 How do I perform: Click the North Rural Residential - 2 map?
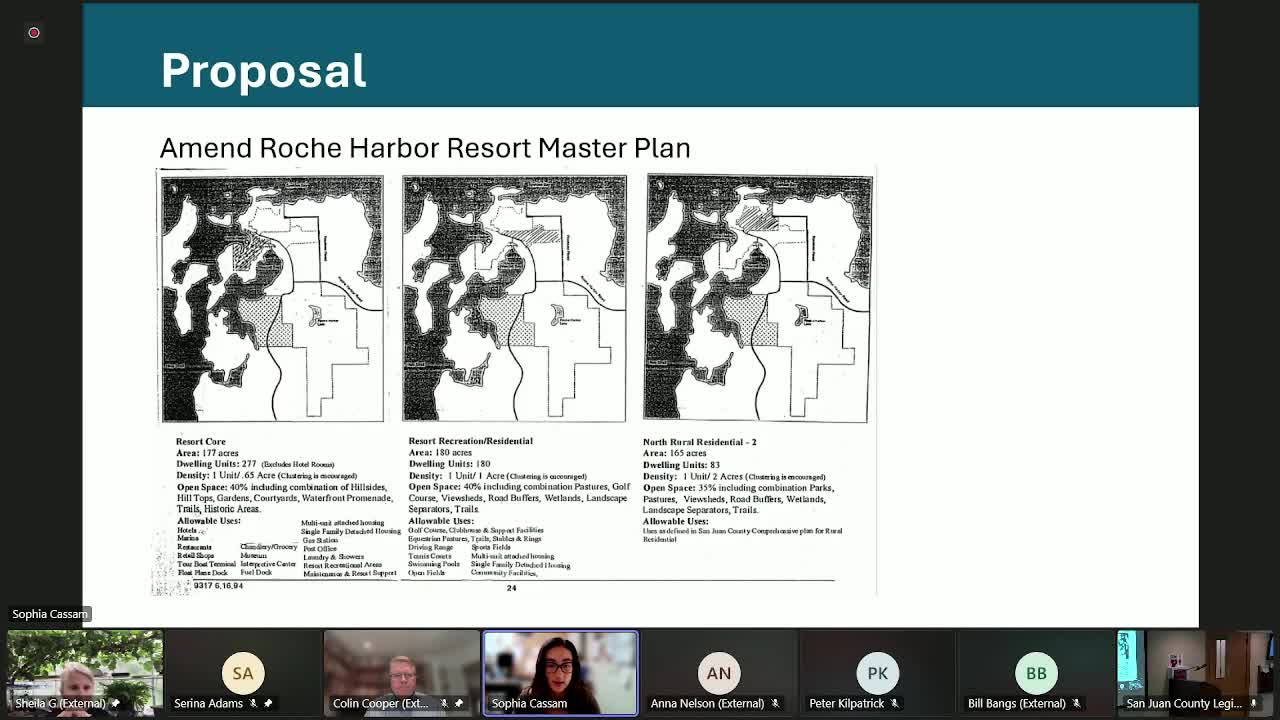(x=758, y=298)
